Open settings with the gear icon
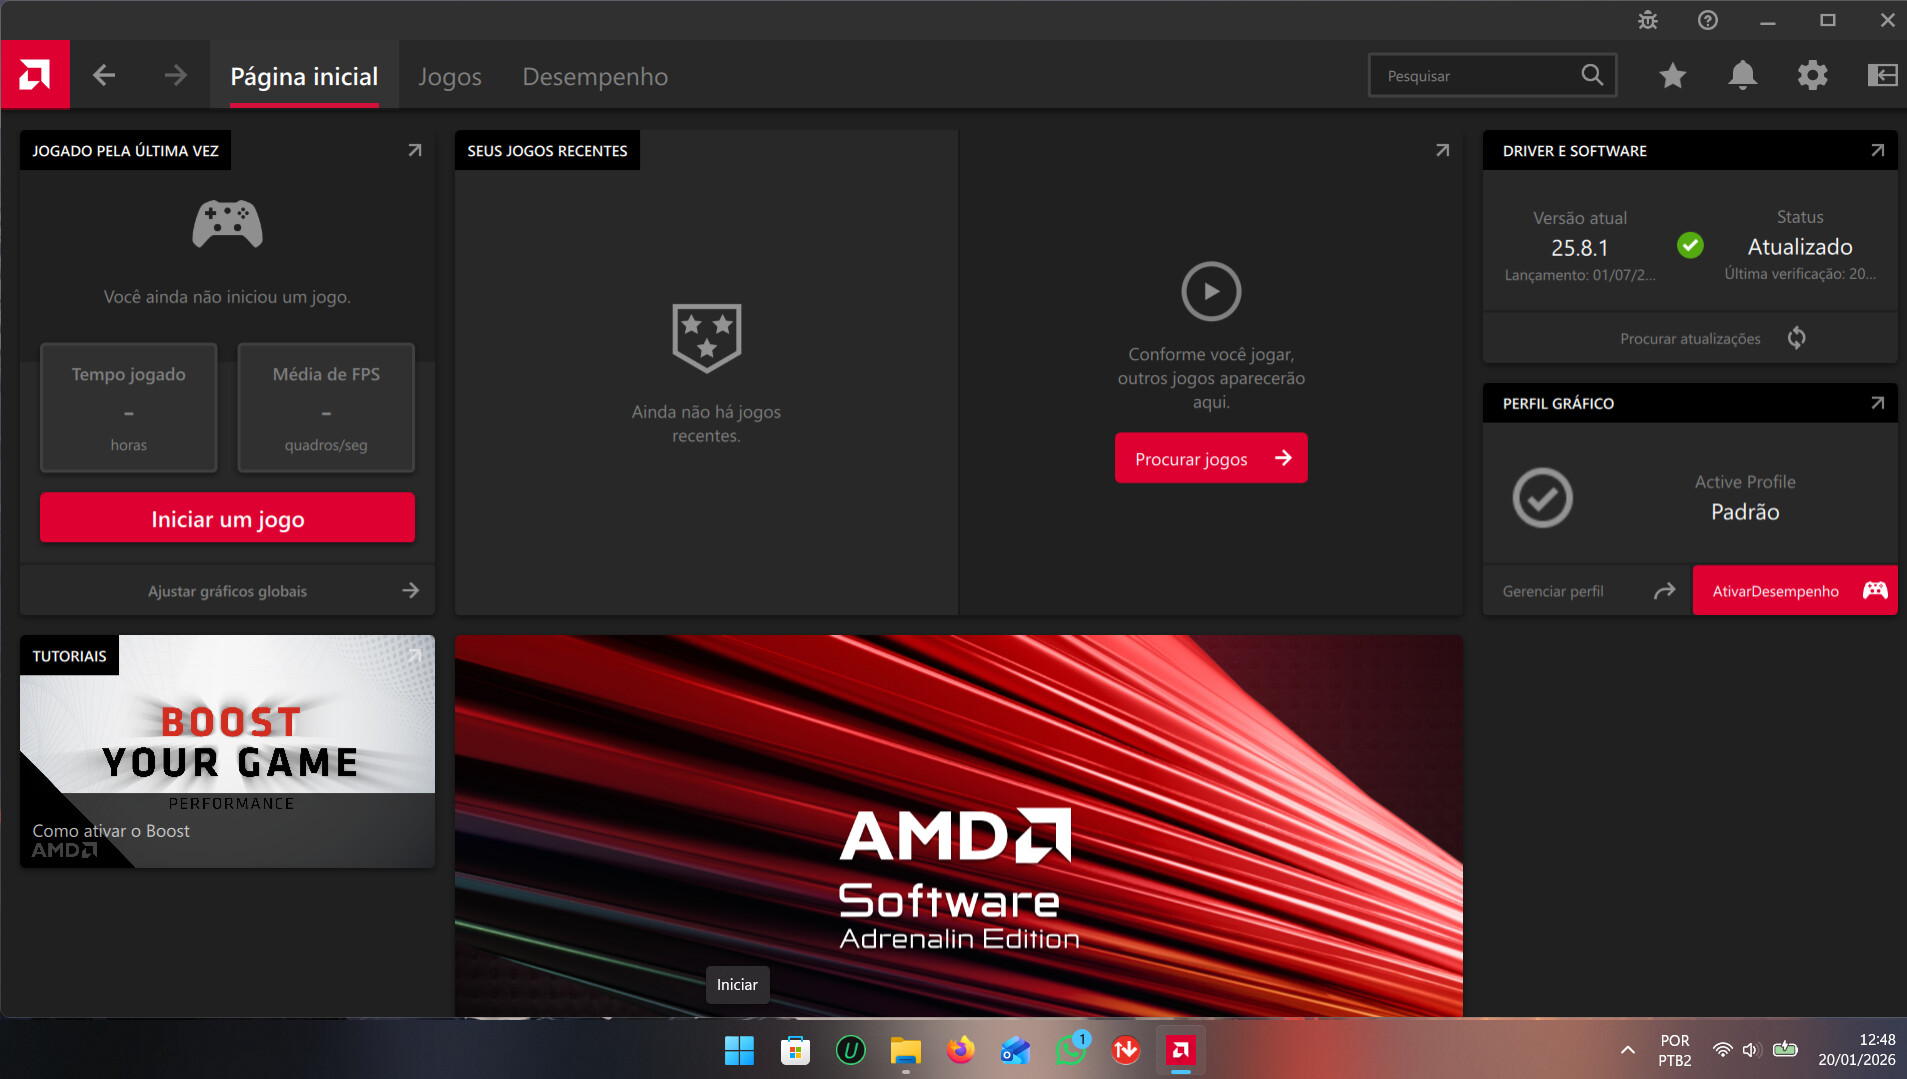Viewport: 1907px width, 1079px height. [1812, 75]
